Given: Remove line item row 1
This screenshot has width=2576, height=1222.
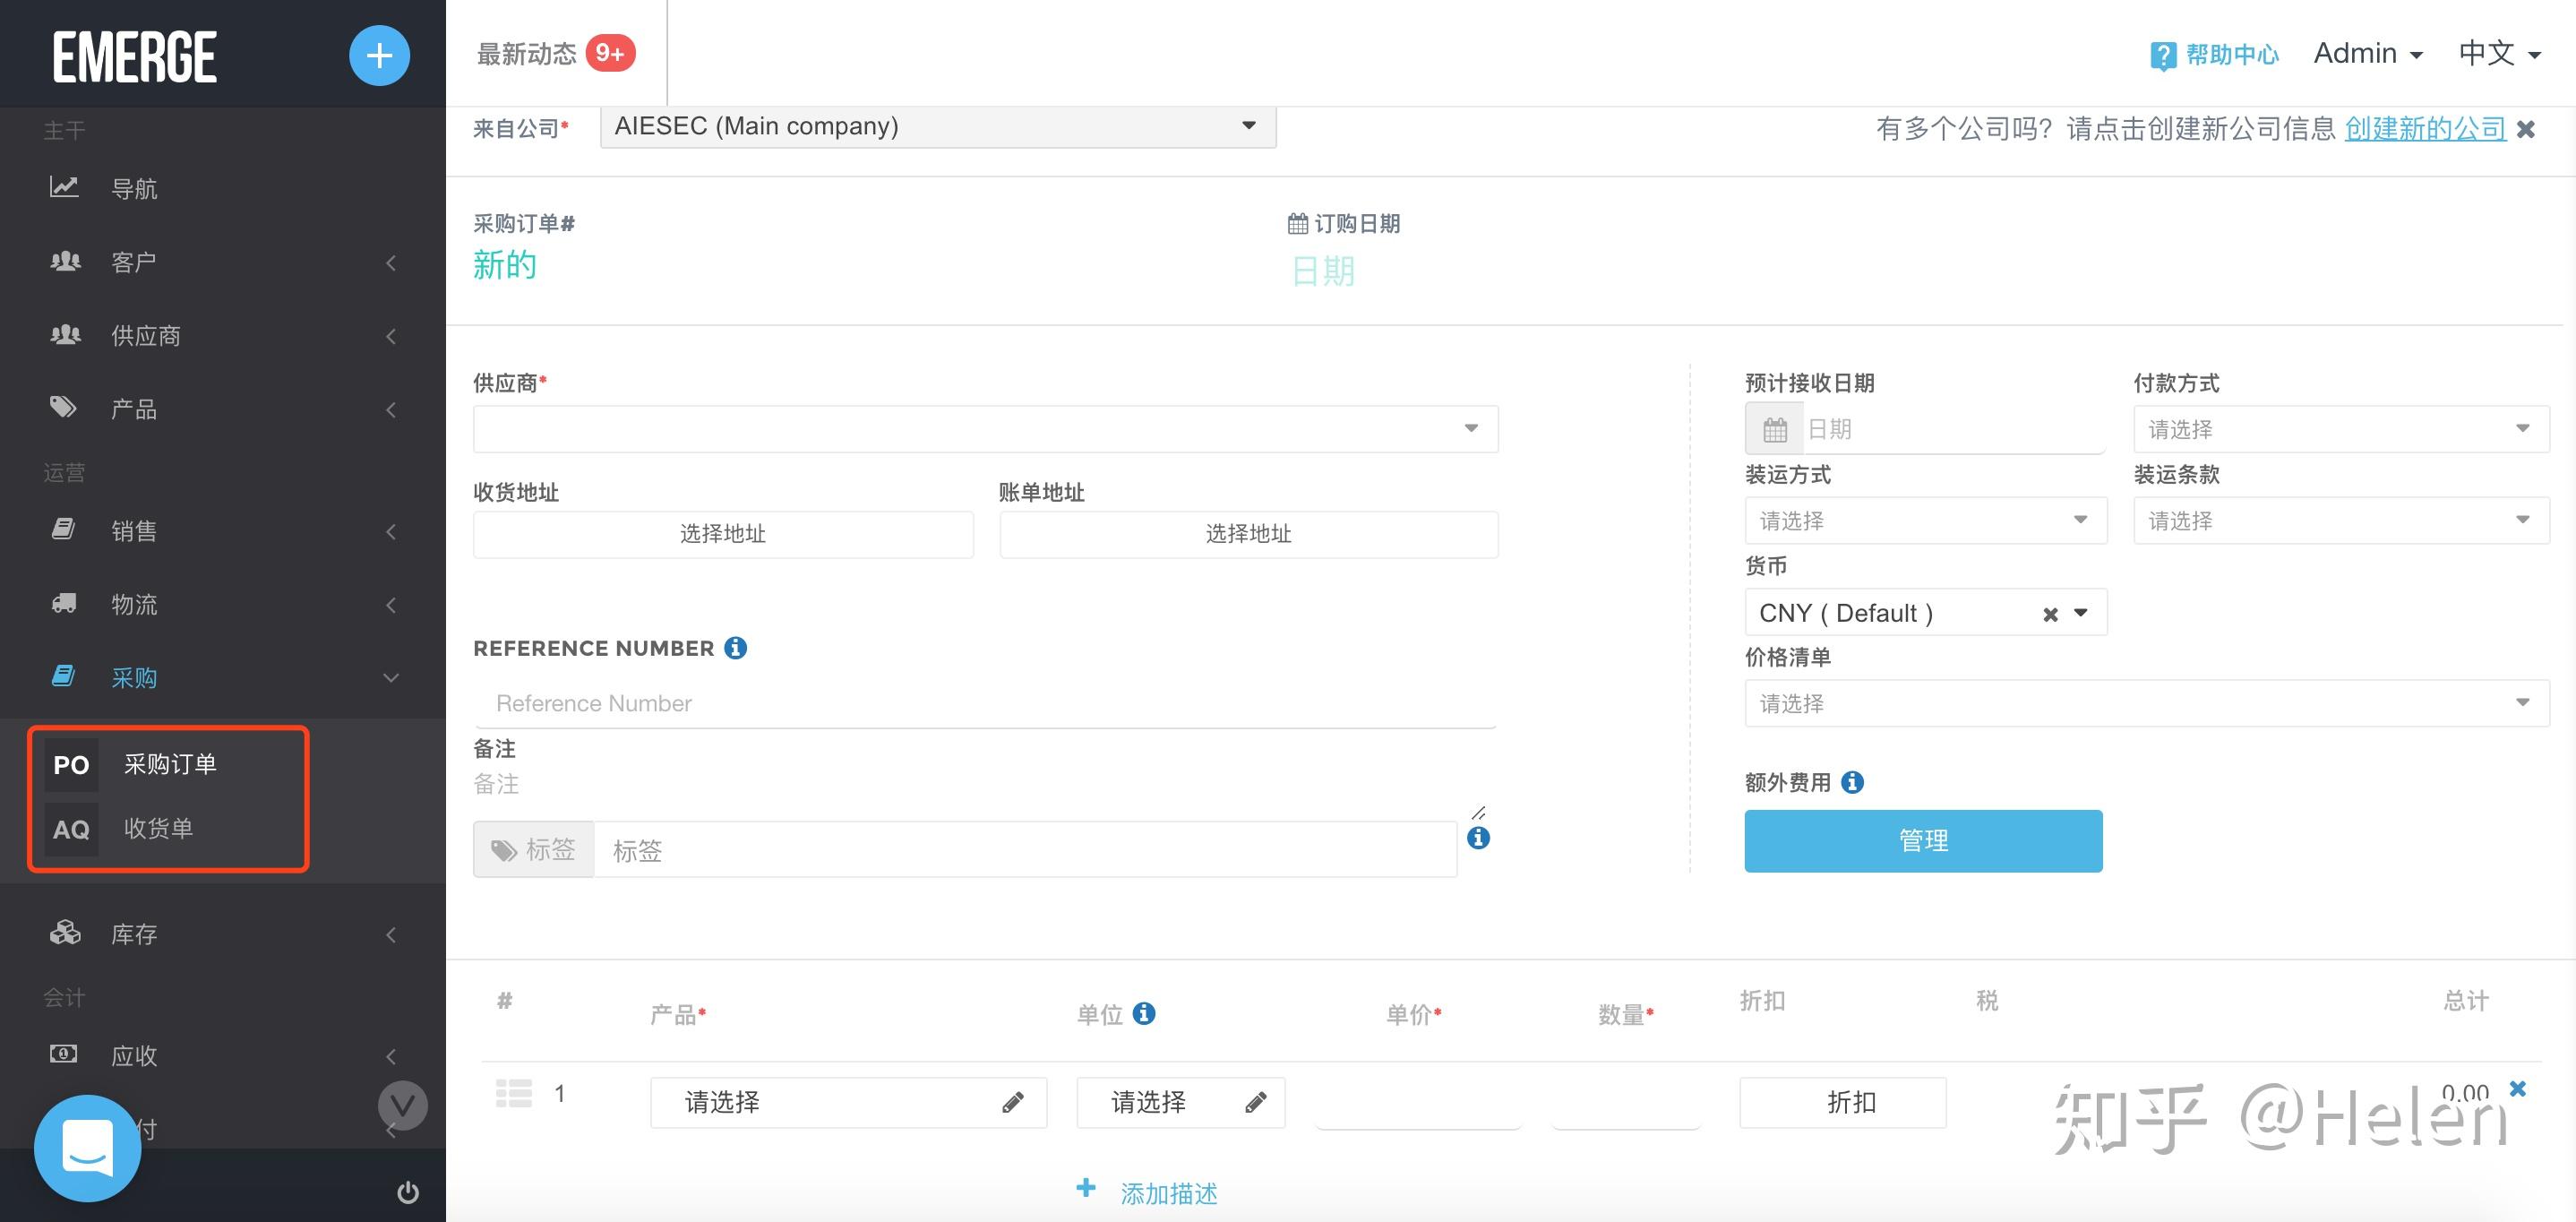Looking at the screenshot, I should pos(2518,1088).
